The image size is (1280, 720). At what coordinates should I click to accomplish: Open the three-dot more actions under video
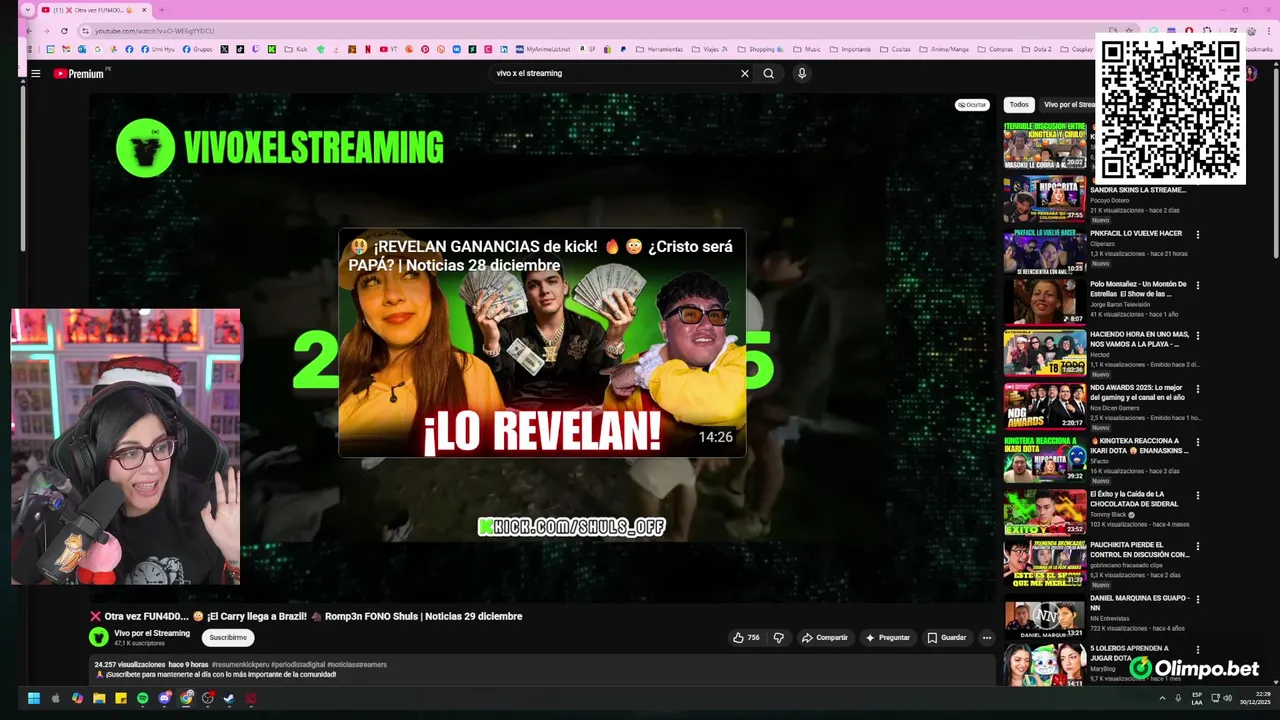coord(986,637)
